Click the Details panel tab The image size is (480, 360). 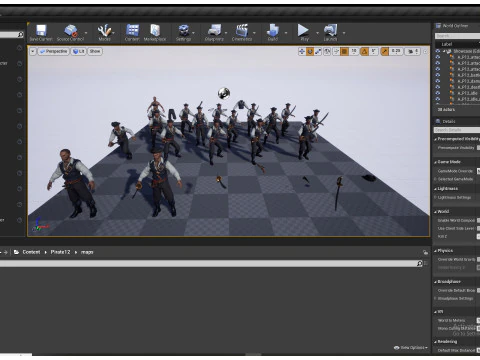click(446, 121)
